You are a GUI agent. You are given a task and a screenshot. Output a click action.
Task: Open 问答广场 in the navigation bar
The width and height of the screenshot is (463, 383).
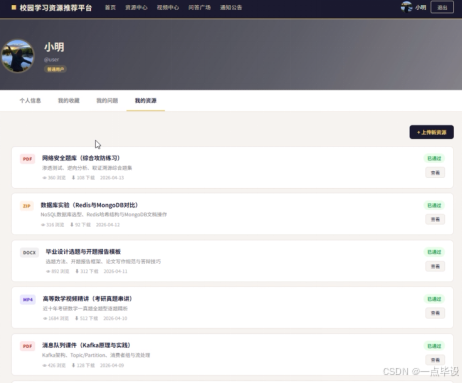point(199,7)
